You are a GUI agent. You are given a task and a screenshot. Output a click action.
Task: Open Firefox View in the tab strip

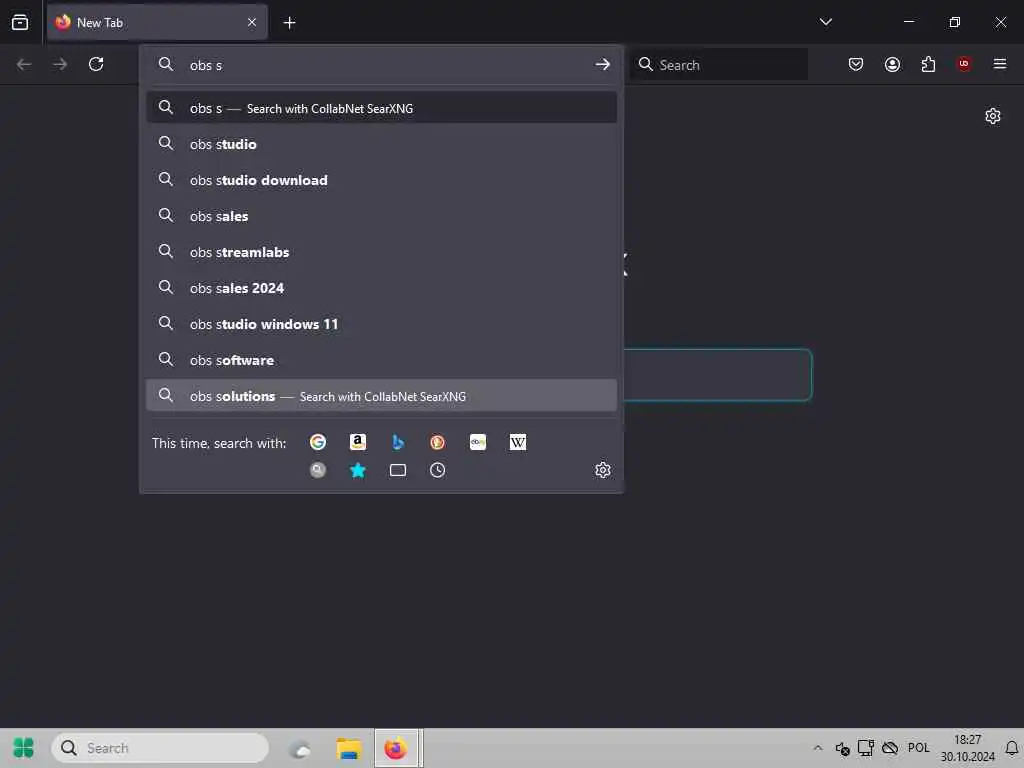tap(20, 22)
